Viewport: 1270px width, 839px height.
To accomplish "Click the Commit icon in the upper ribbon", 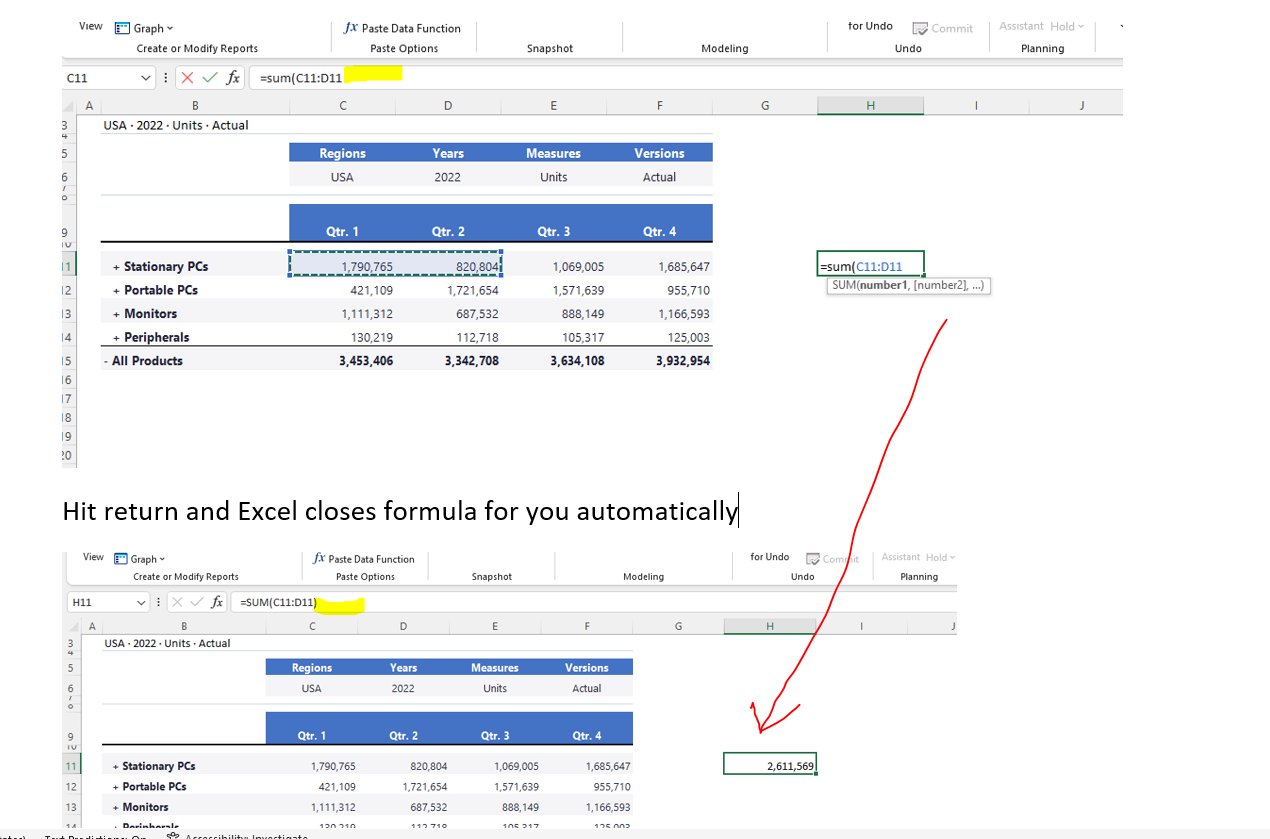I will pos(920,28).
